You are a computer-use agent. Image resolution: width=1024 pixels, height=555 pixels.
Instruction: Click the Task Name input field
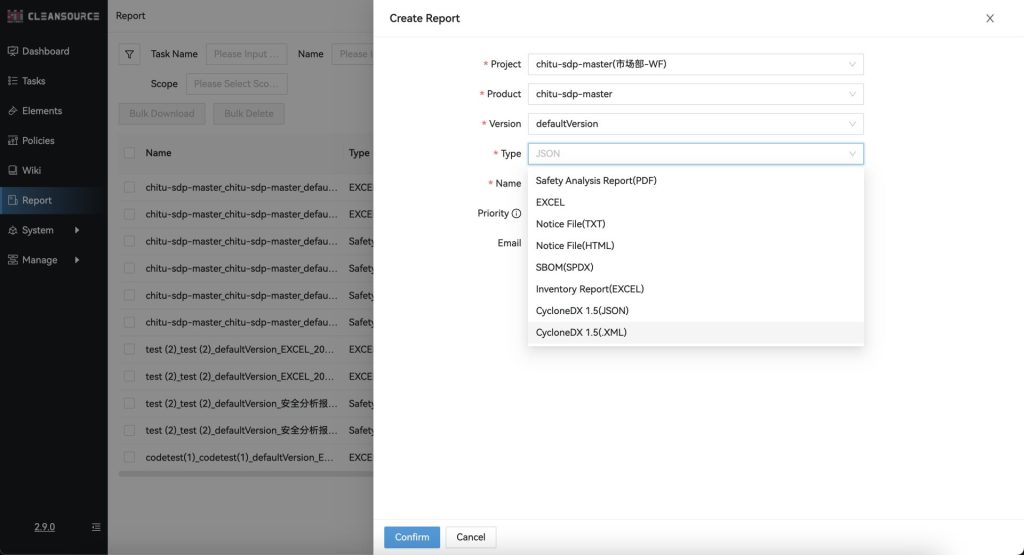(246, 54)
